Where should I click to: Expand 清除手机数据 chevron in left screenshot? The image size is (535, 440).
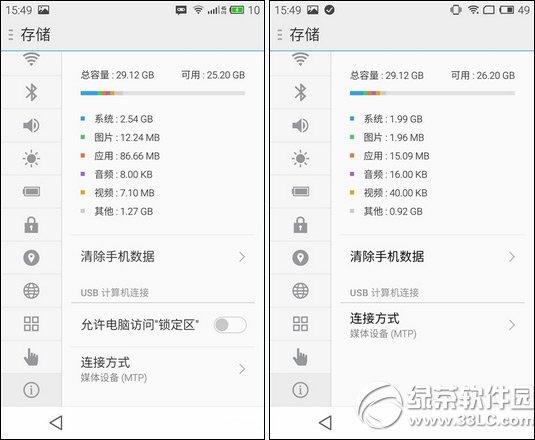coord(242,257)
